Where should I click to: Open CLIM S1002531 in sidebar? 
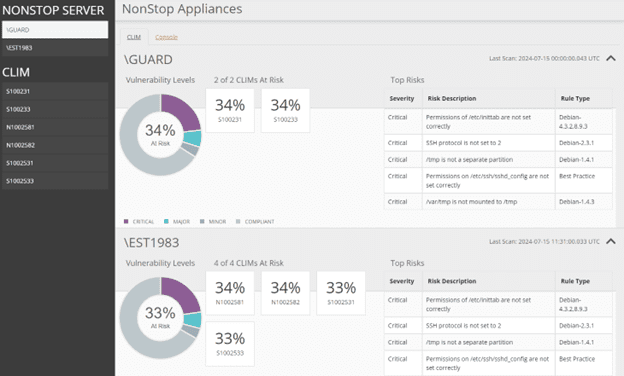coord(55,163)
